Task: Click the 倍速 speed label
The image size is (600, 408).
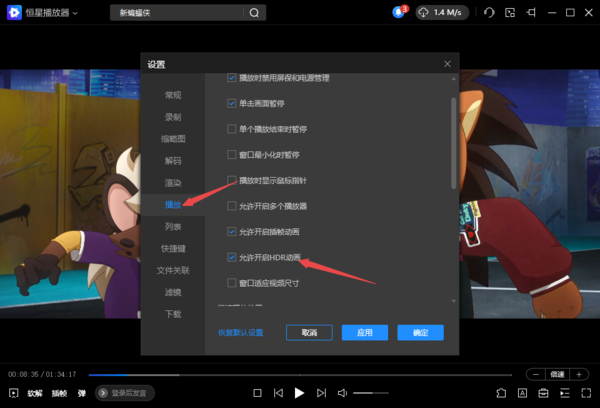Action: tap(558, 374)
